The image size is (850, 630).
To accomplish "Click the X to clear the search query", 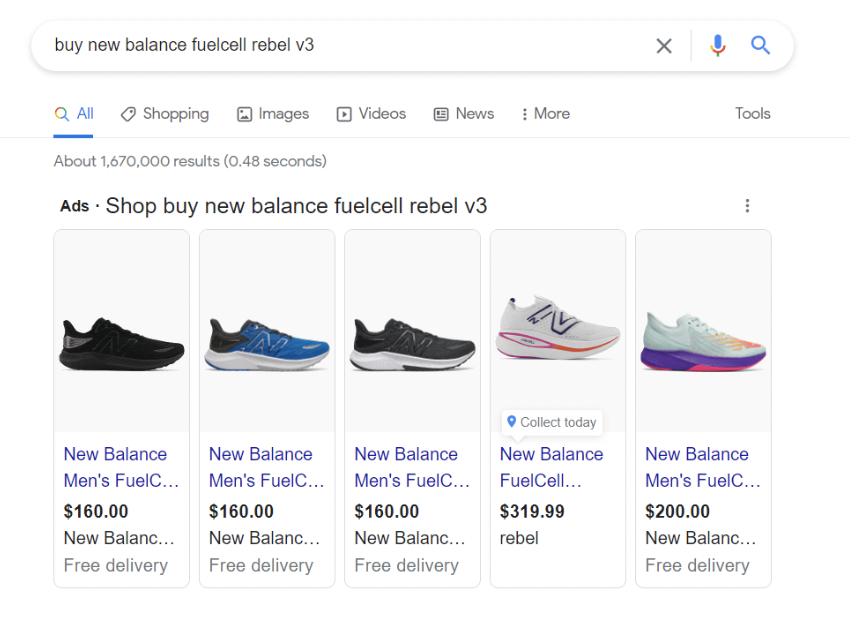I will pyautogui.click(x=664, y=45).
